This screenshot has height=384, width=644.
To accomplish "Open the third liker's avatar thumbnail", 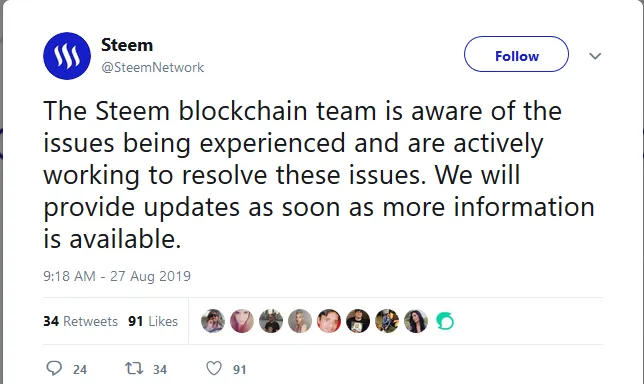I will 271,321.
